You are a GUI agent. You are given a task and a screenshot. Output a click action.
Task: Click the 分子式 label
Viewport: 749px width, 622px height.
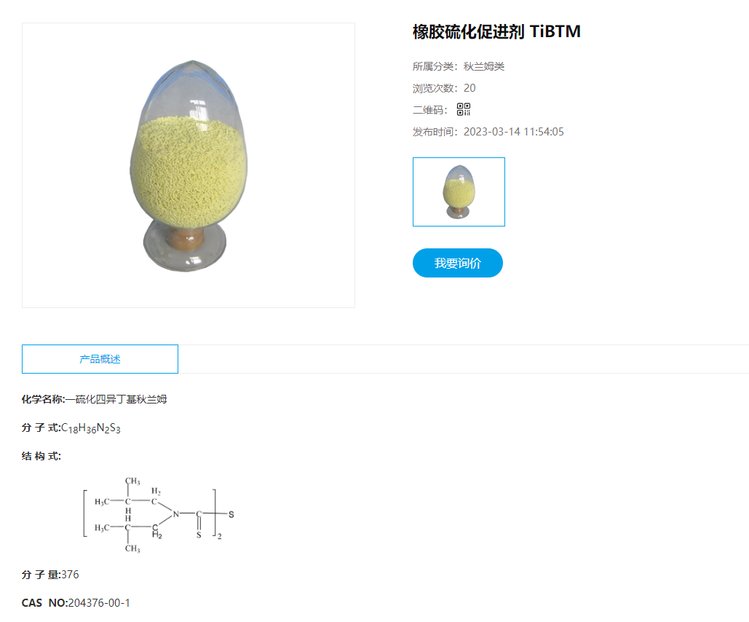tap(41, 428)
